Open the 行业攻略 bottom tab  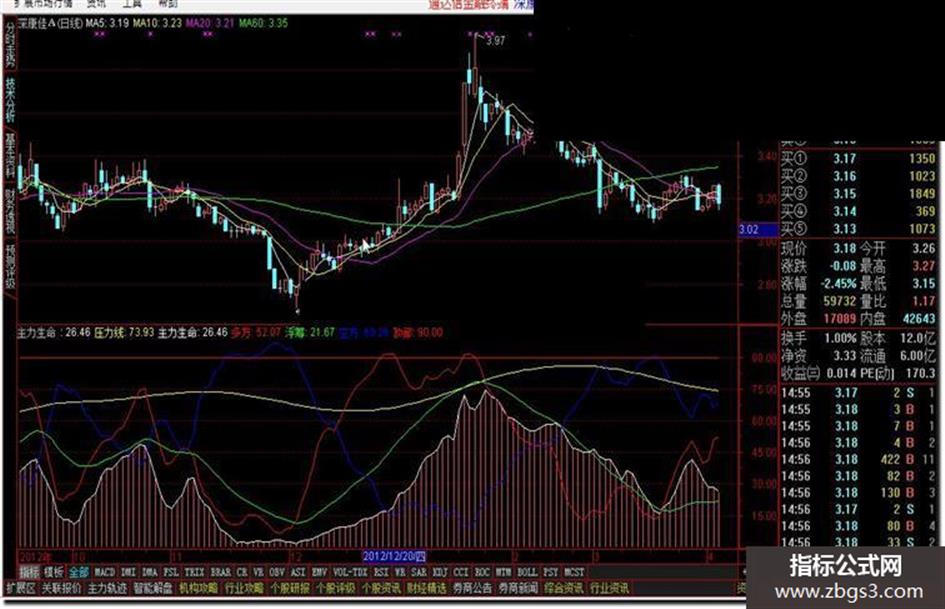click(244, 588)
